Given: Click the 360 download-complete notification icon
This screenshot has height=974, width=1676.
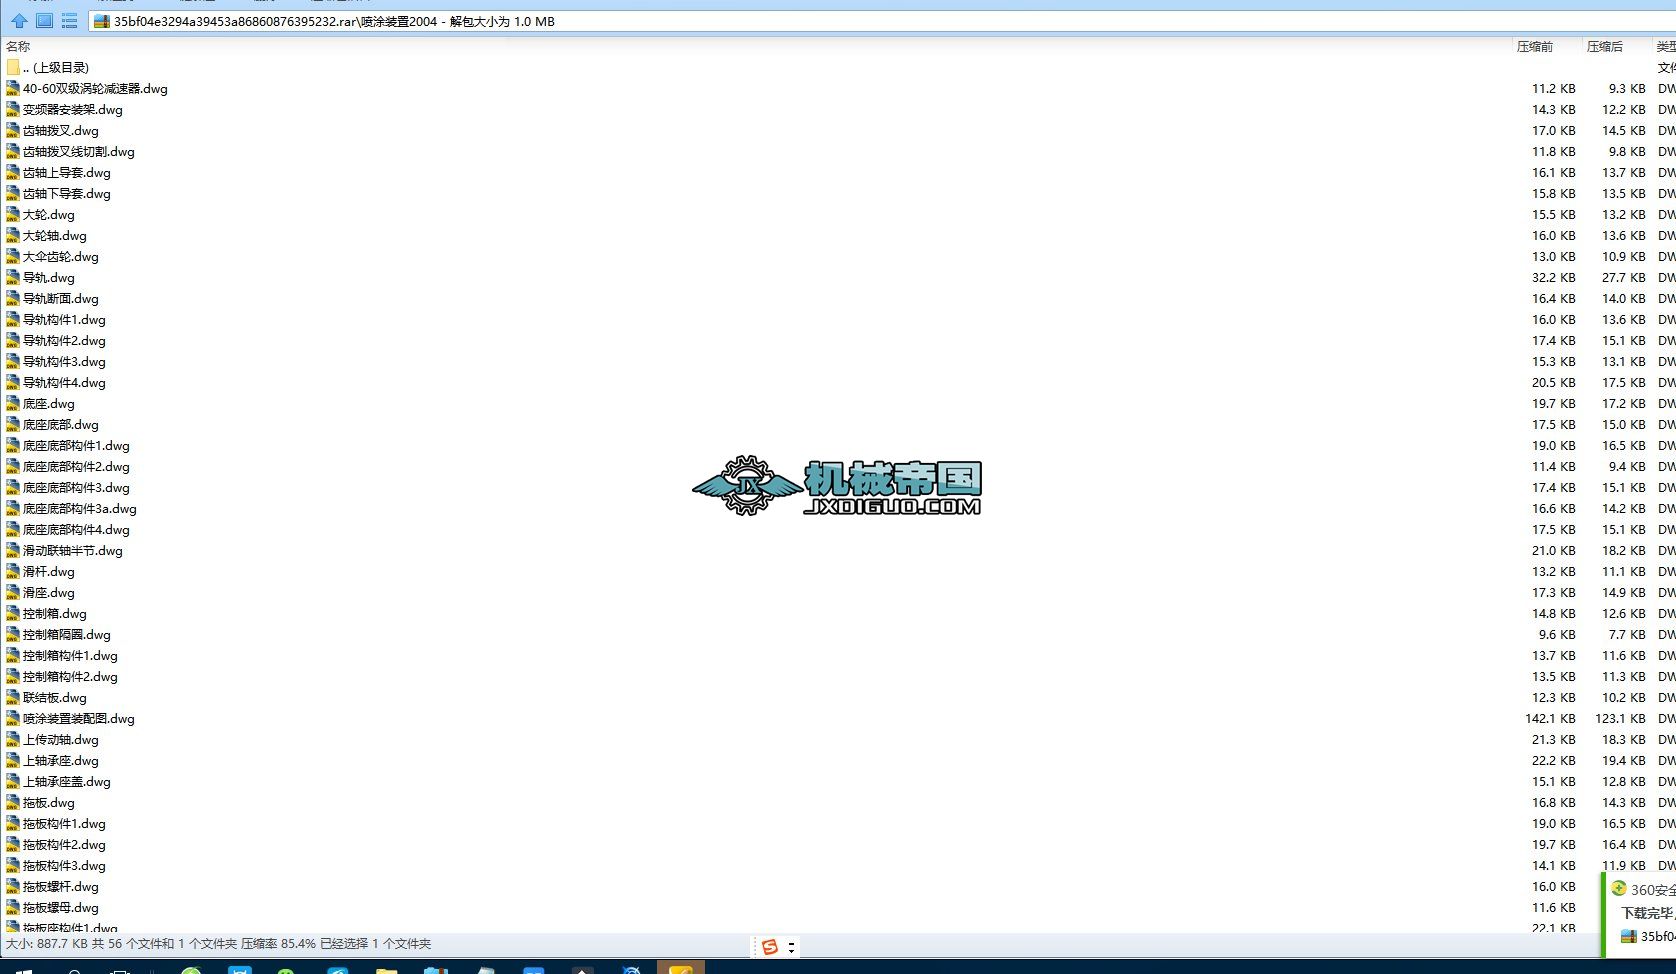Looking at the screenshot, I should pyautogui.click(x=1619, y=888).
